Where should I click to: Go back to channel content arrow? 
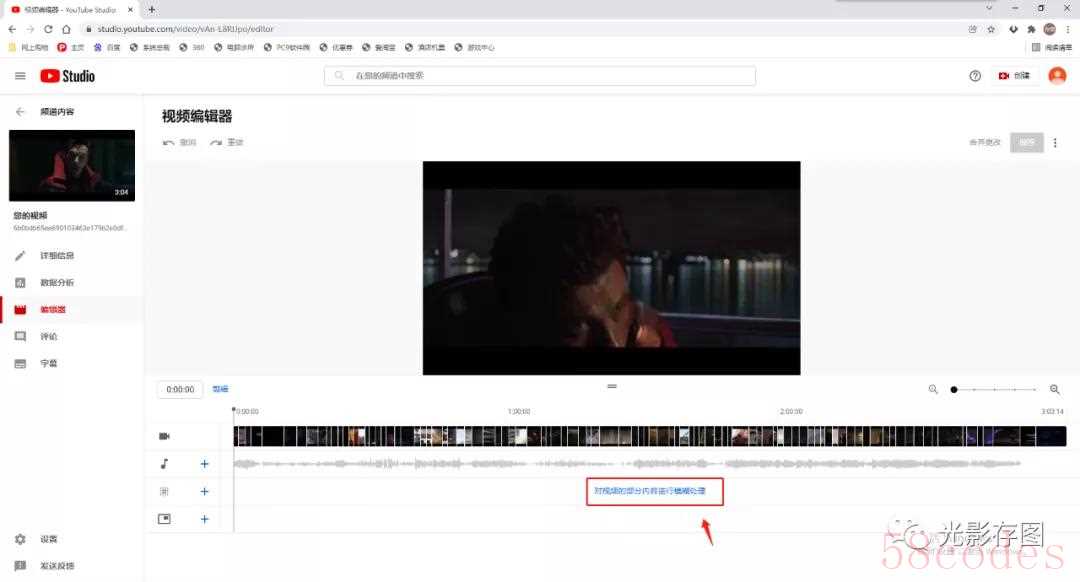[20, 112]
